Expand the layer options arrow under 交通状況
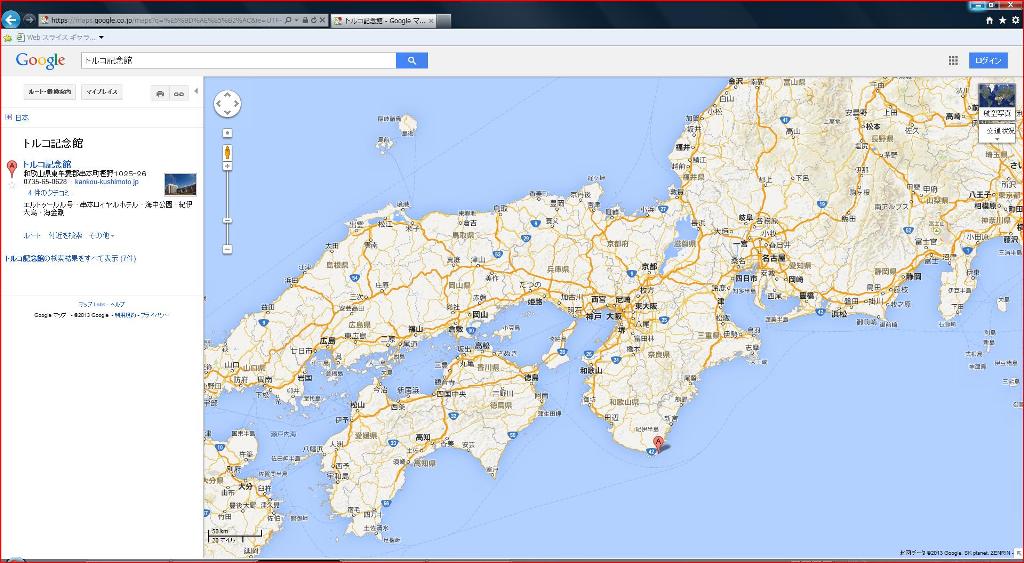The height and width of the screenshot is (563, 1024). click(x=997, y=139)
